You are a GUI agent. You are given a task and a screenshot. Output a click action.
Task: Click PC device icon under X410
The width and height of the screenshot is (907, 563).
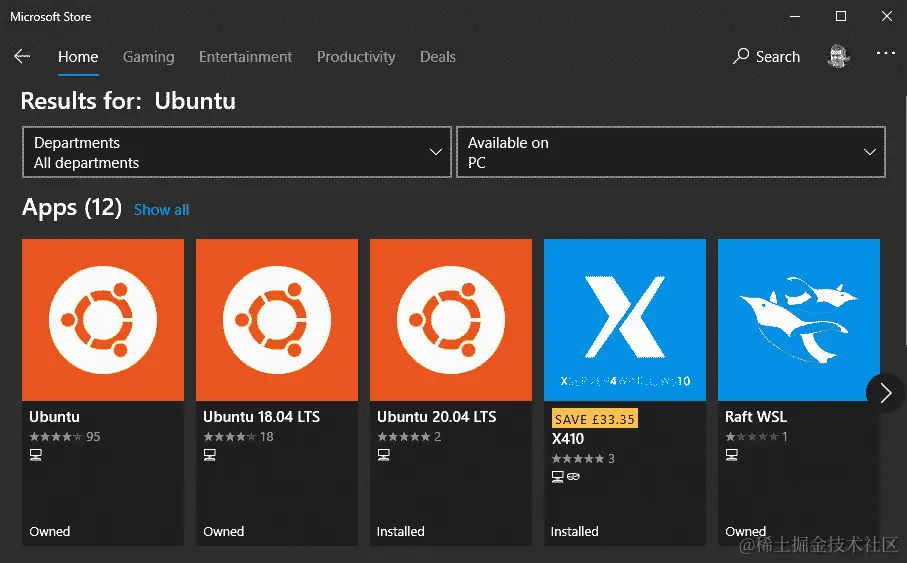[x=558, y=477]
